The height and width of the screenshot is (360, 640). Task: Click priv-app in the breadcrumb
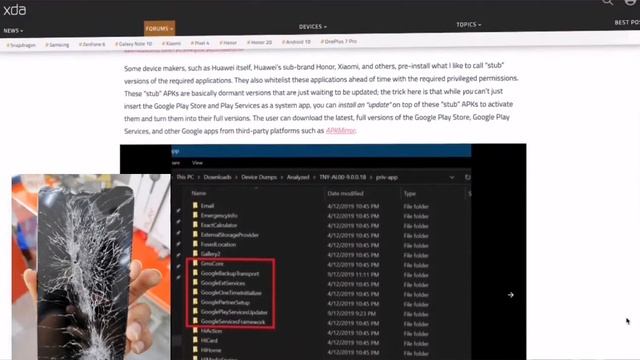pos(387,177)
